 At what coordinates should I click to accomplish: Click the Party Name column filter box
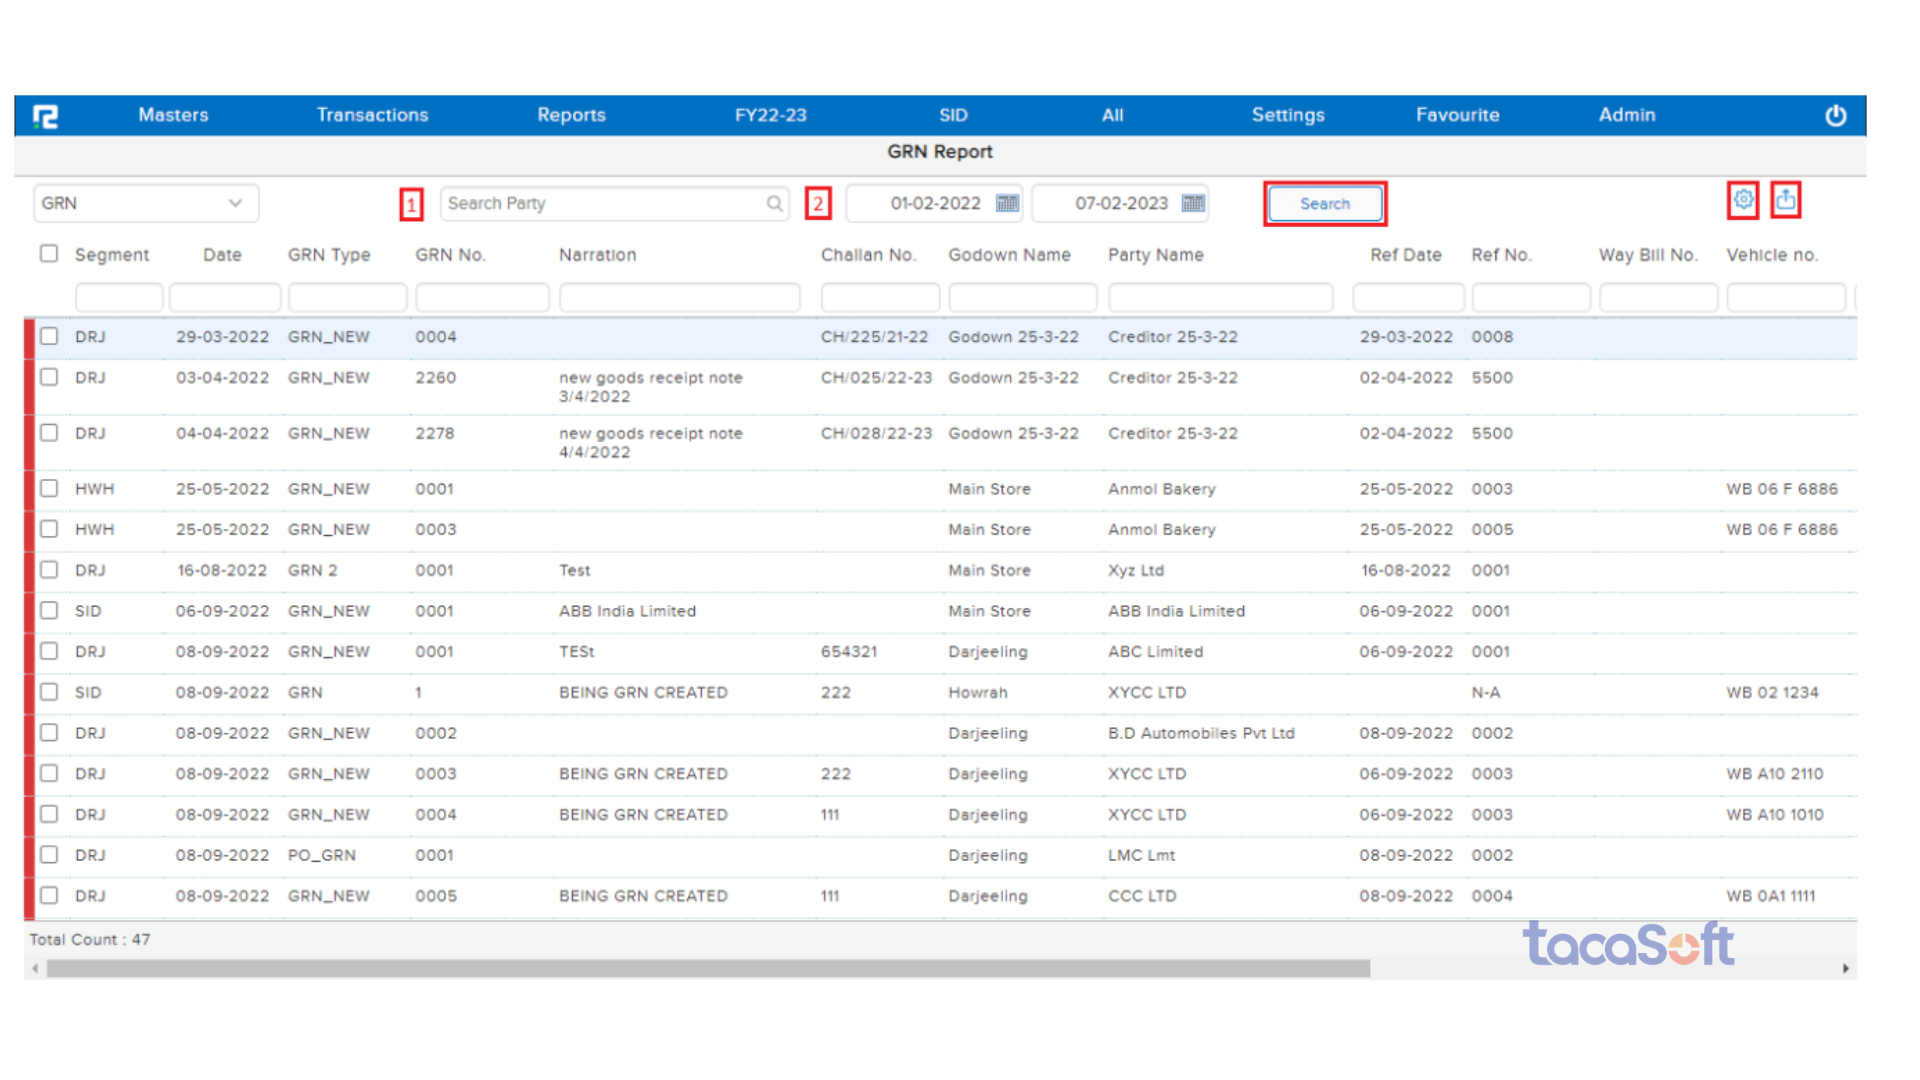click(1220, 297)
